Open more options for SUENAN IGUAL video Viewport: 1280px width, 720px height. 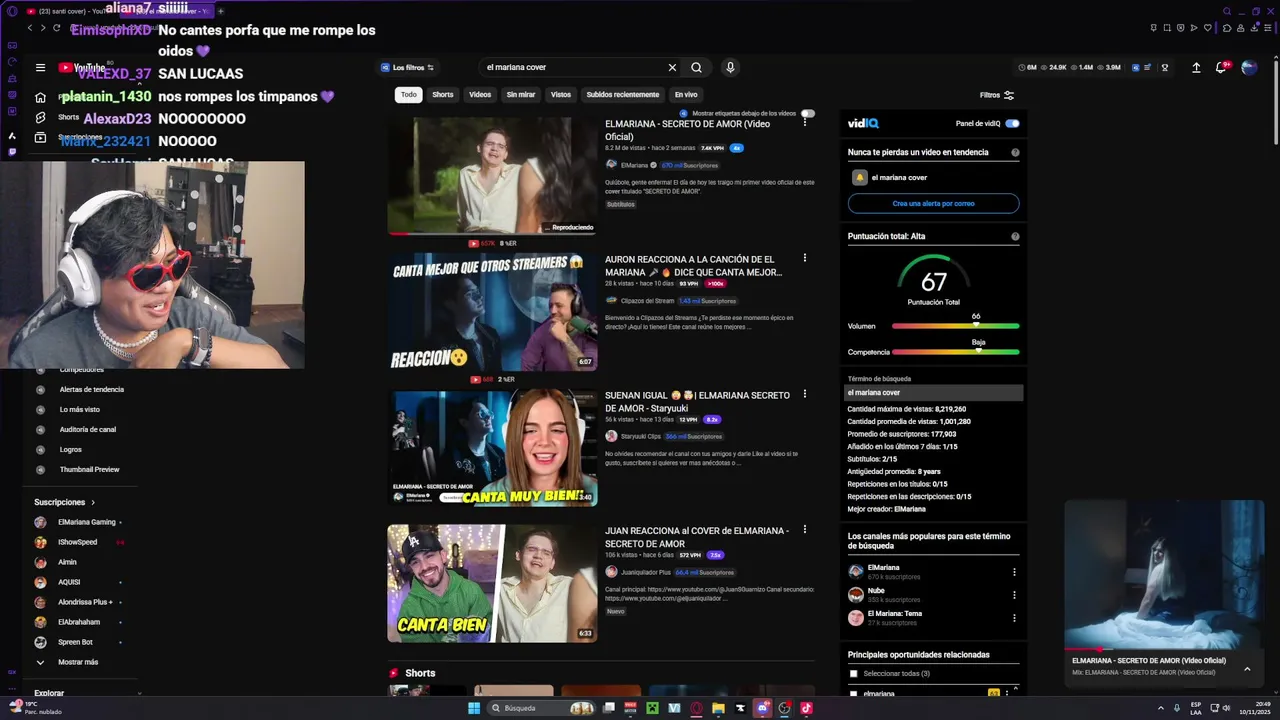(804, 394)
